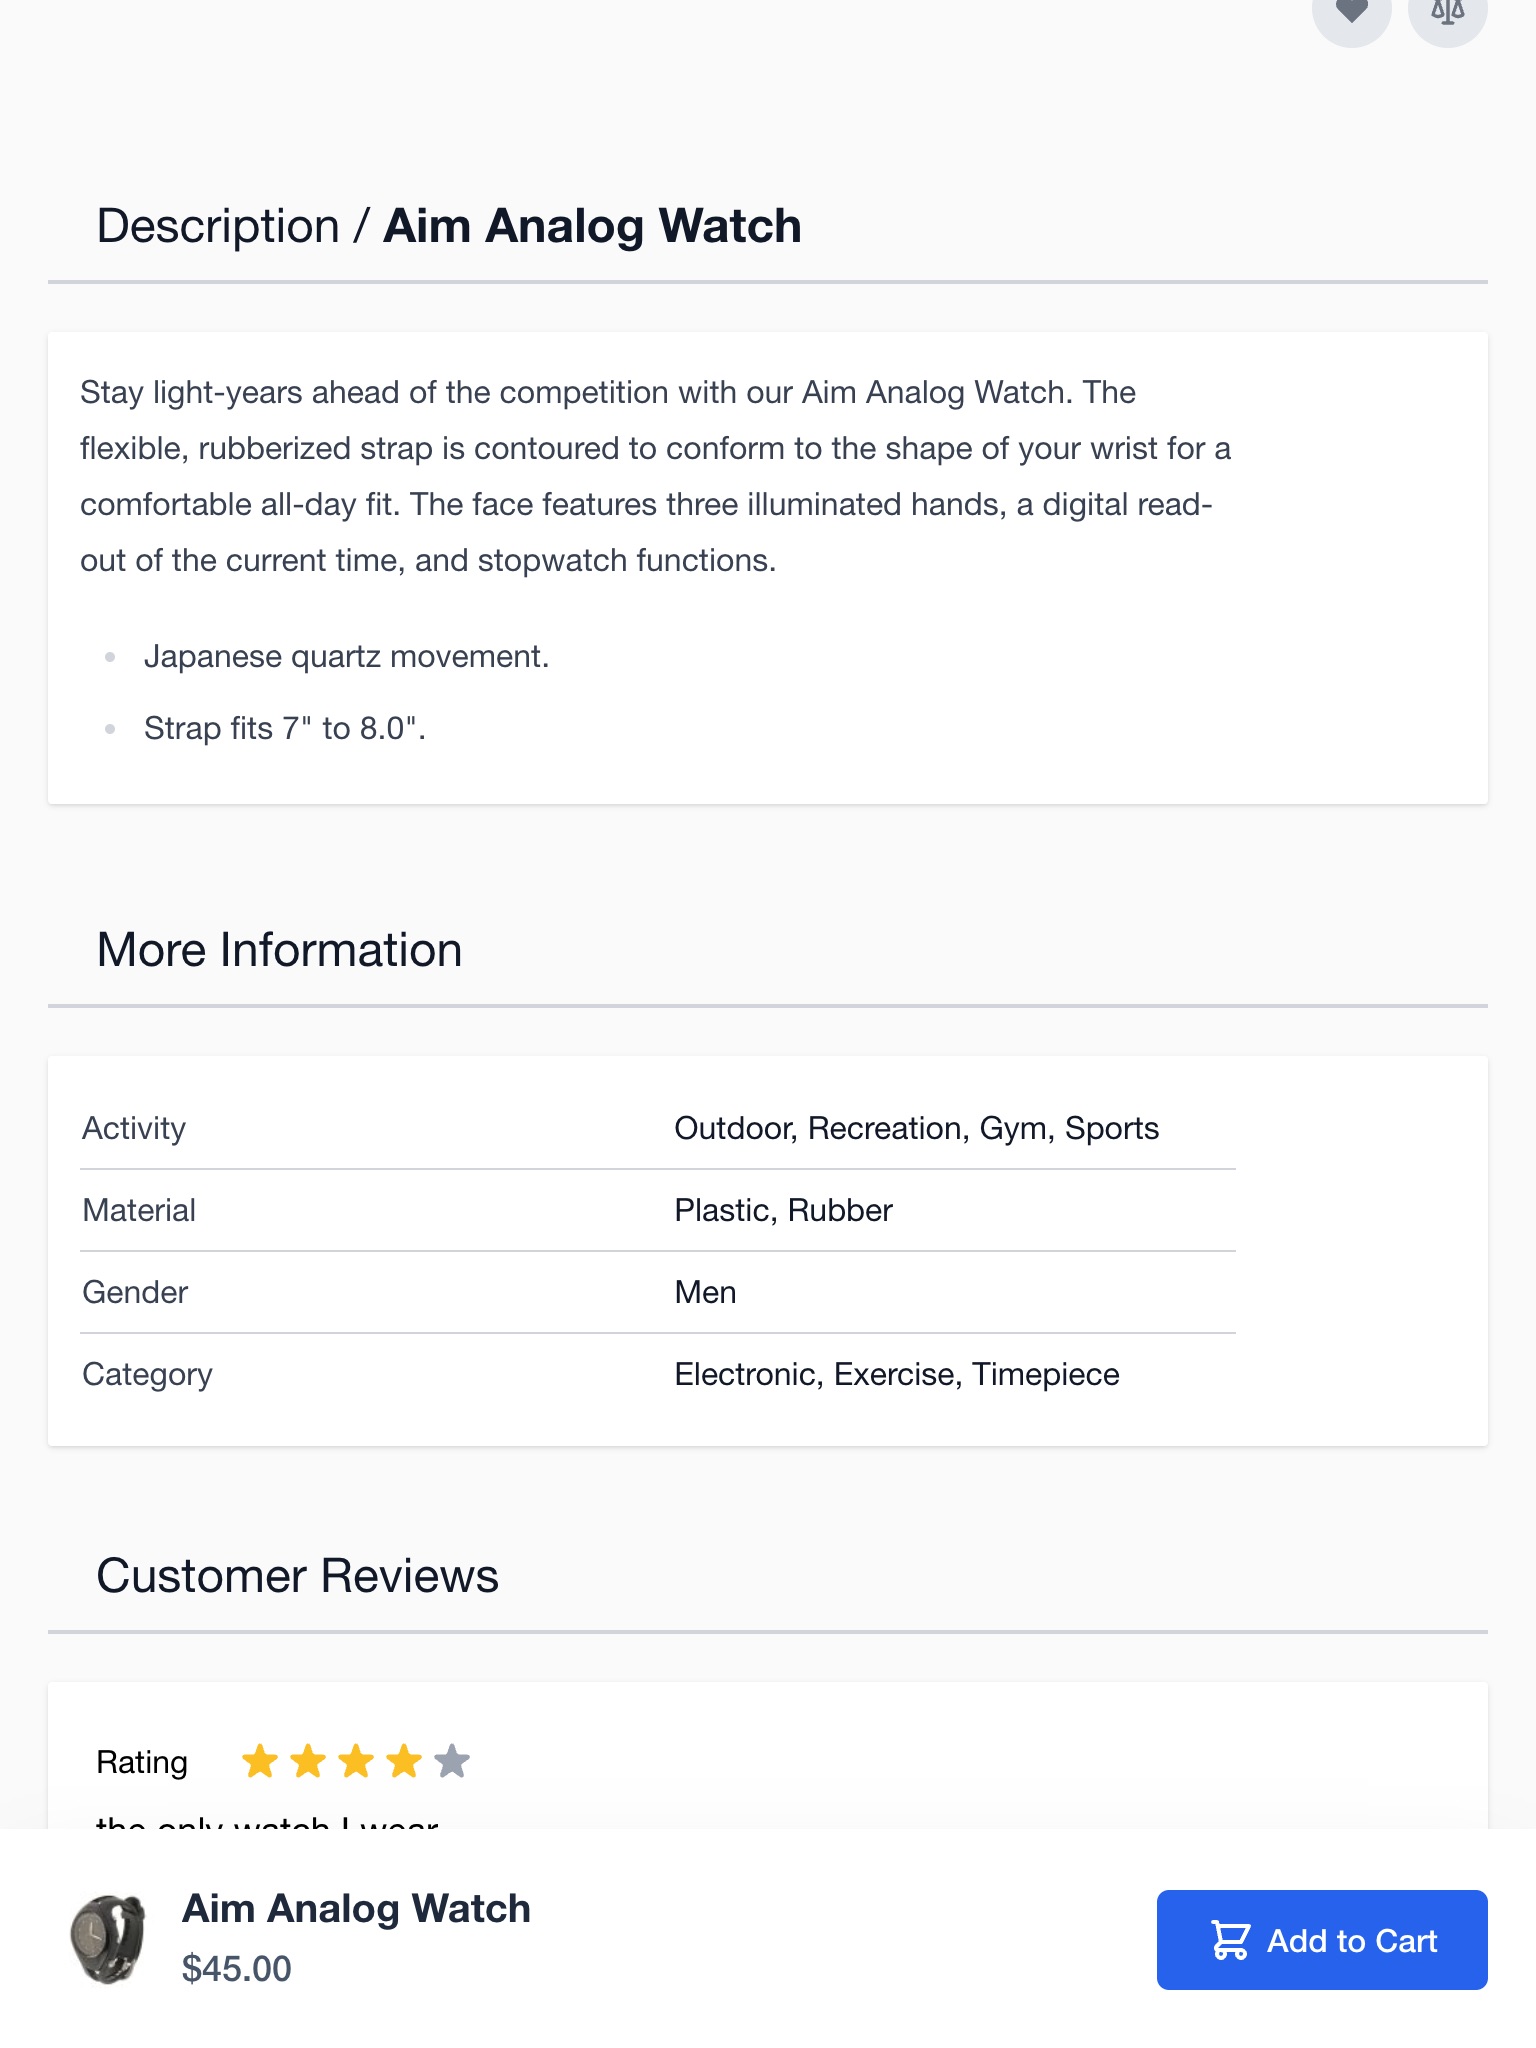Click the Add to Cart button
The width and height of the screenshot is (1536, 2048).
click(1322, 1940)
